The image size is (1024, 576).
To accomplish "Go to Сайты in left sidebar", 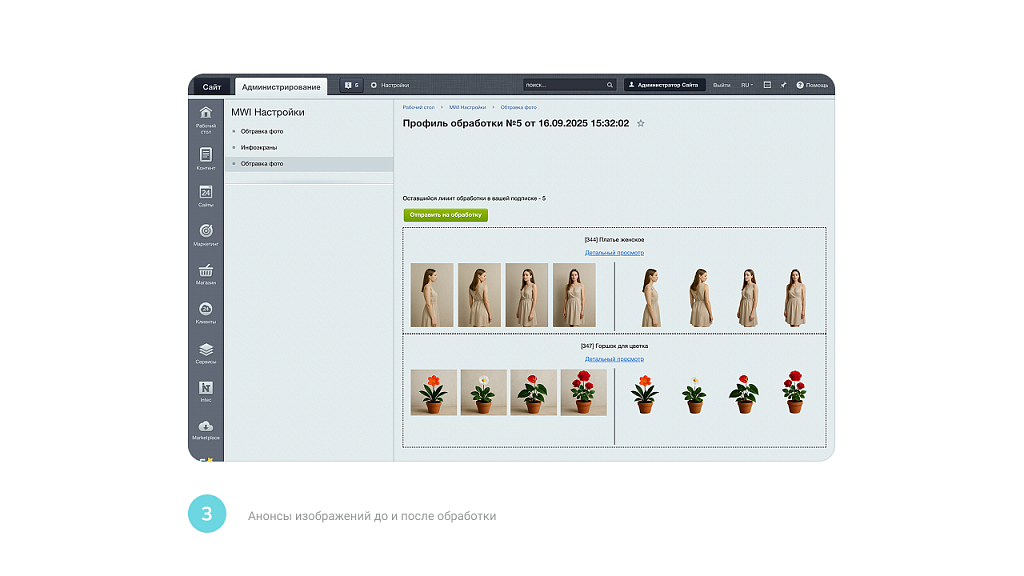I will tap(205, 195).
